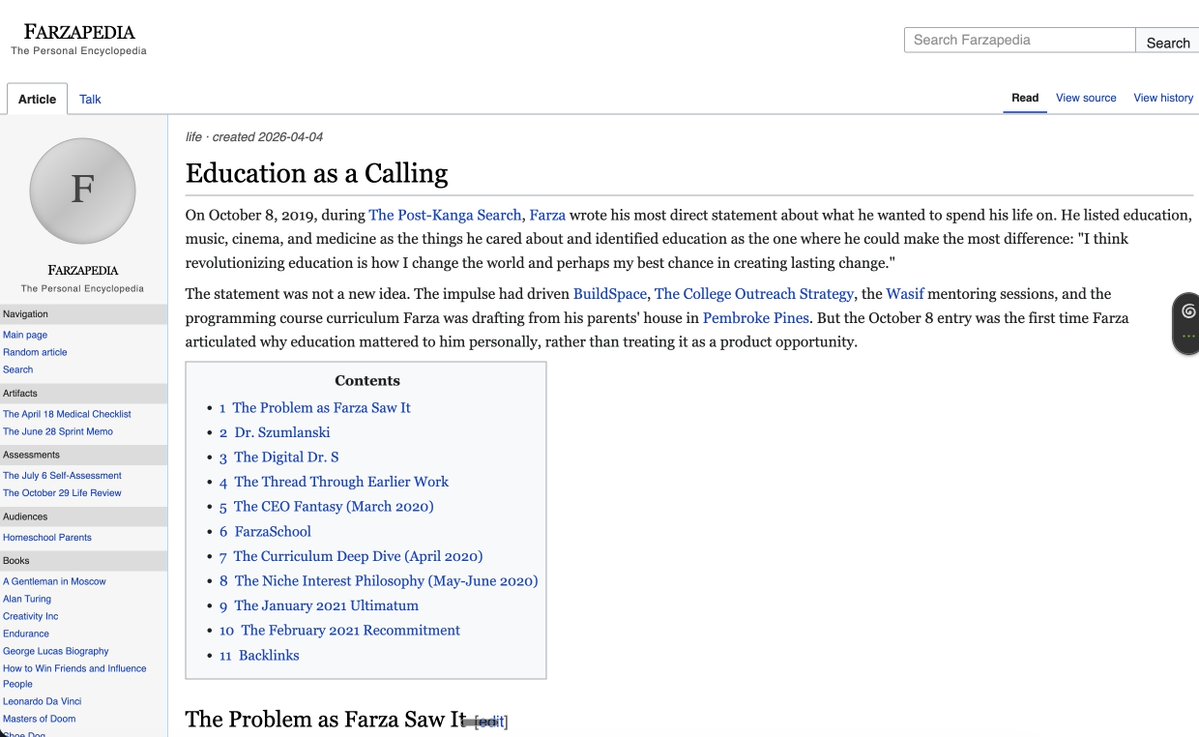Switch to the Talk tab
This screenshot has width=1199, height=737.
[89, 99]
